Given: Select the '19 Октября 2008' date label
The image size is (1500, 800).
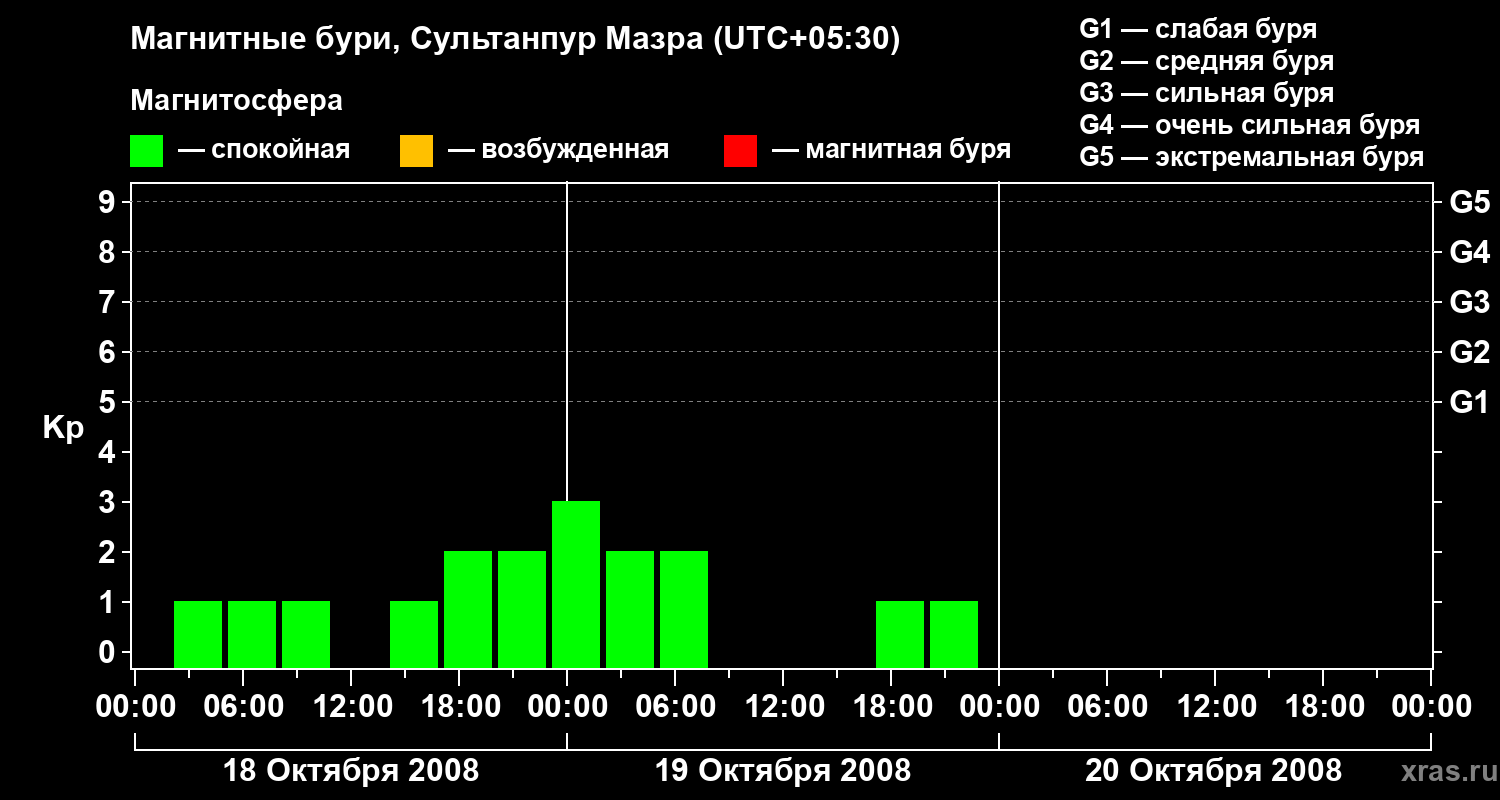Looking at the screenshot, I should [x=783, y=770].
